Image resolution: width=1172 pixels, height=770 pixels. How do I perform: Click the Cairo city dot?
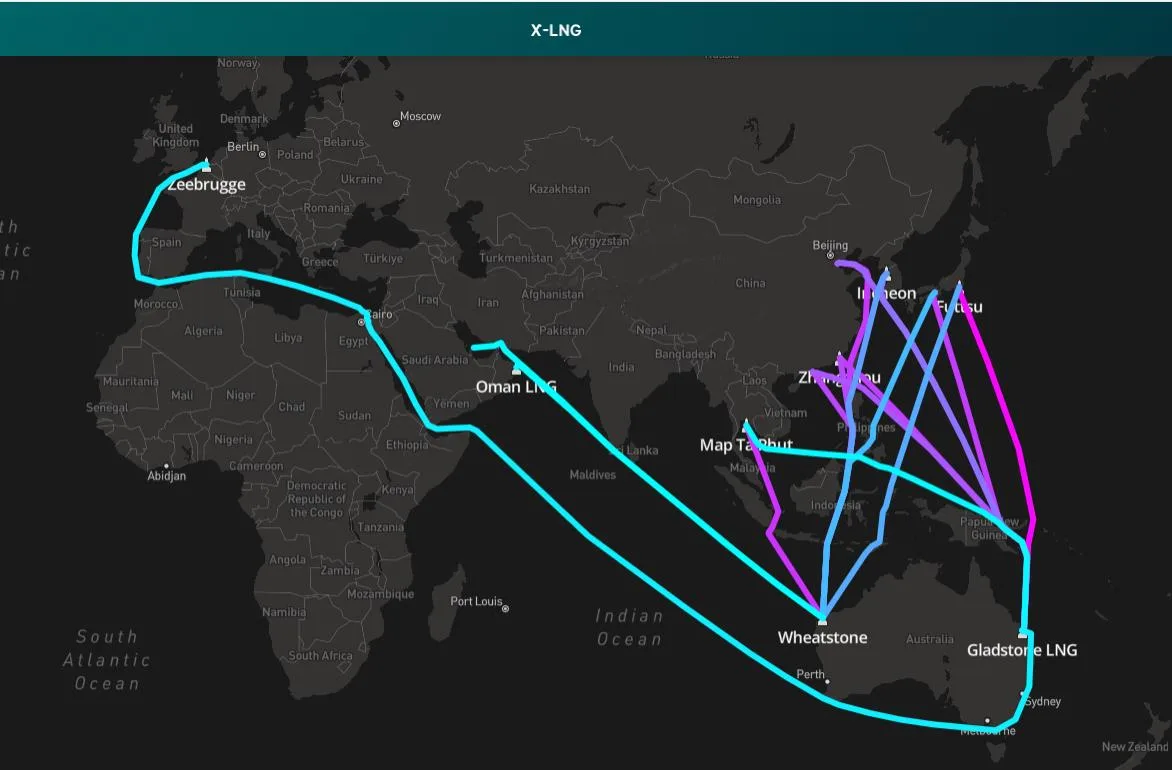[361, 322]
